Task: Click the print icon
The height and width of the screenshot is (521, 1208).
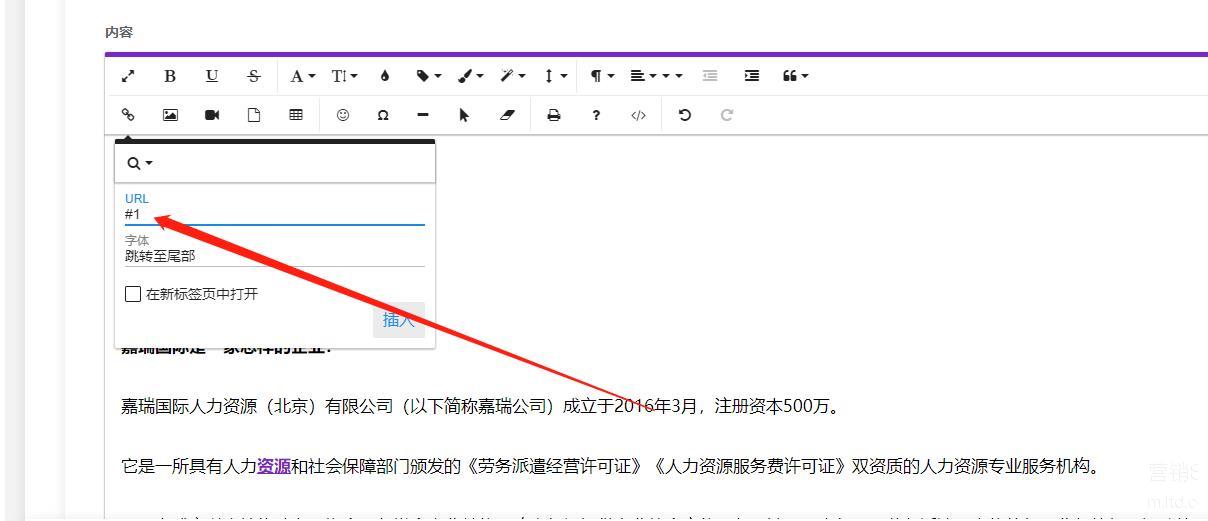Action: point(553,115)
